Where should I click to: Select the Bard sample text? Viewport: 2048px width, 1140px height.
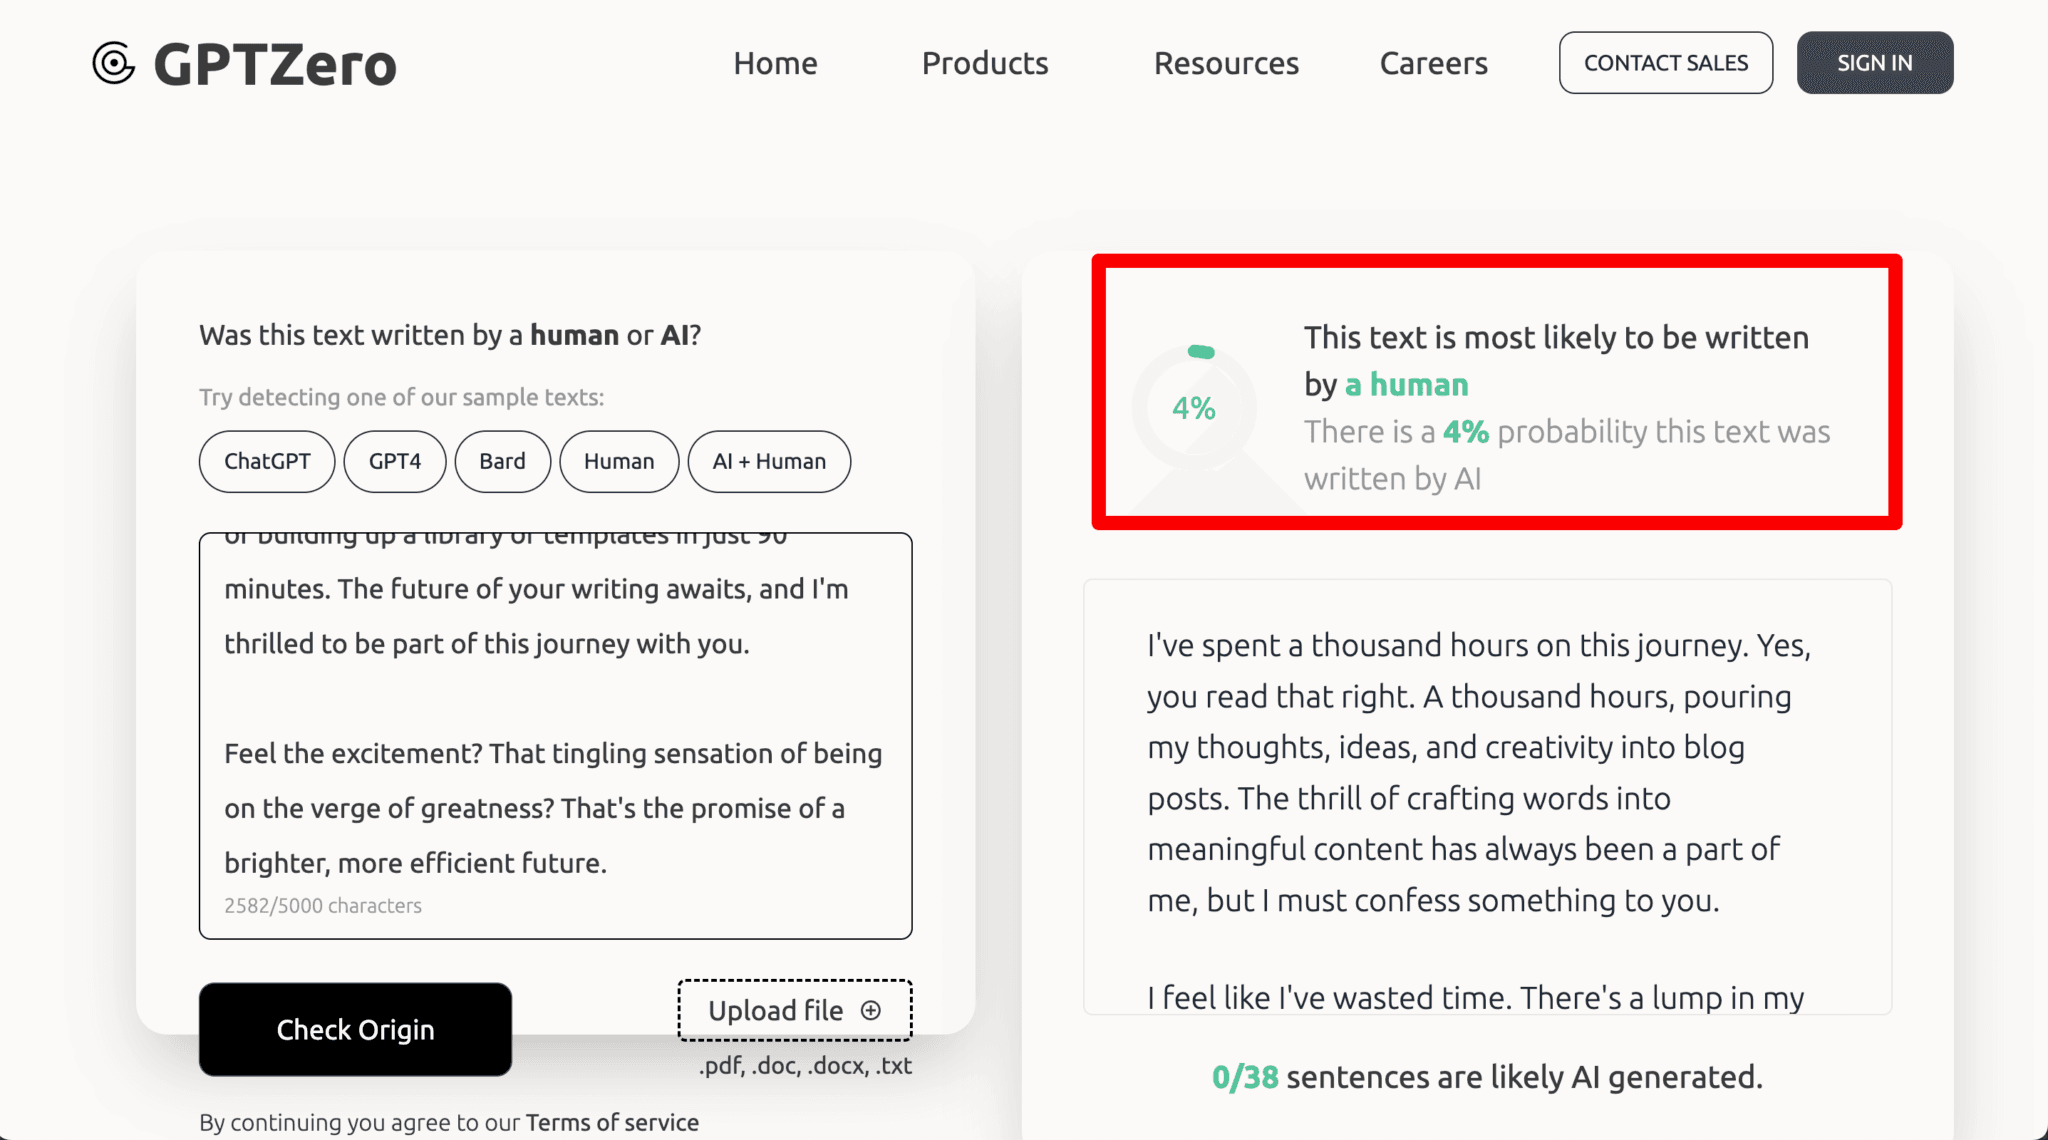(x=502, y=461)
